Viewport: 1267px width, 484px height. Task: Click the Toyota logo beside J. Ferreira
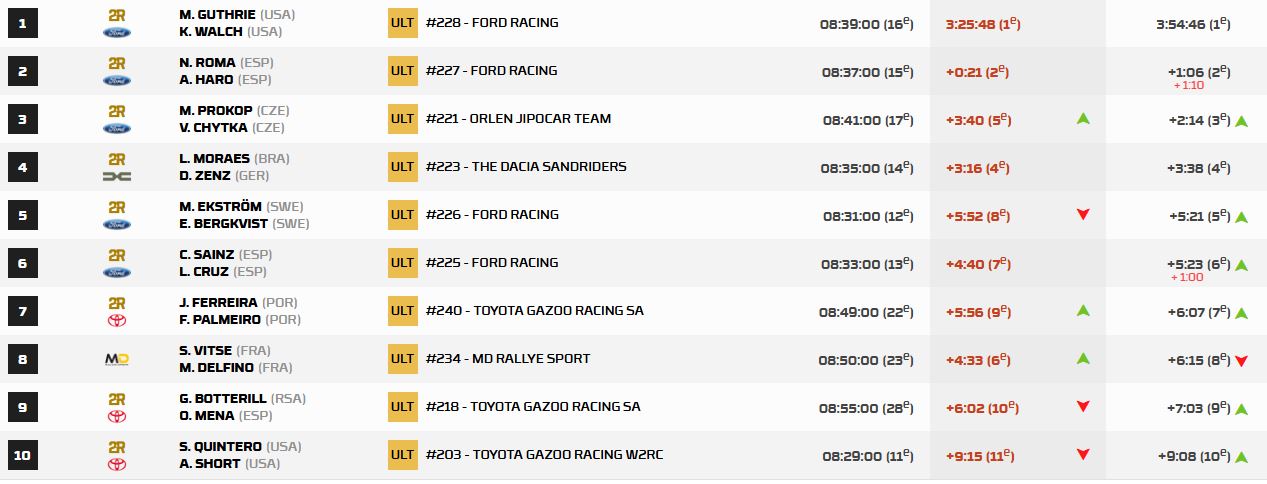[117, 320]
